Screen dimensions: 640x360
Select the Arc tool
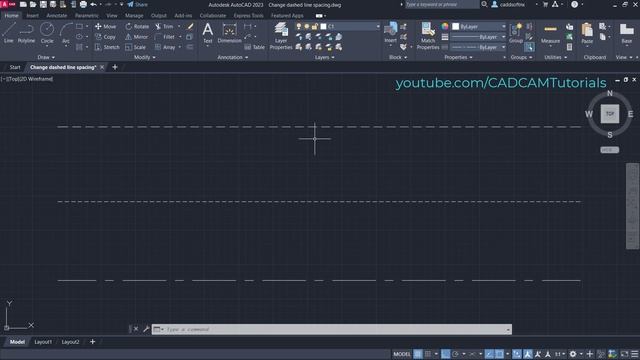pyautogui.click(x=66, y=33)
